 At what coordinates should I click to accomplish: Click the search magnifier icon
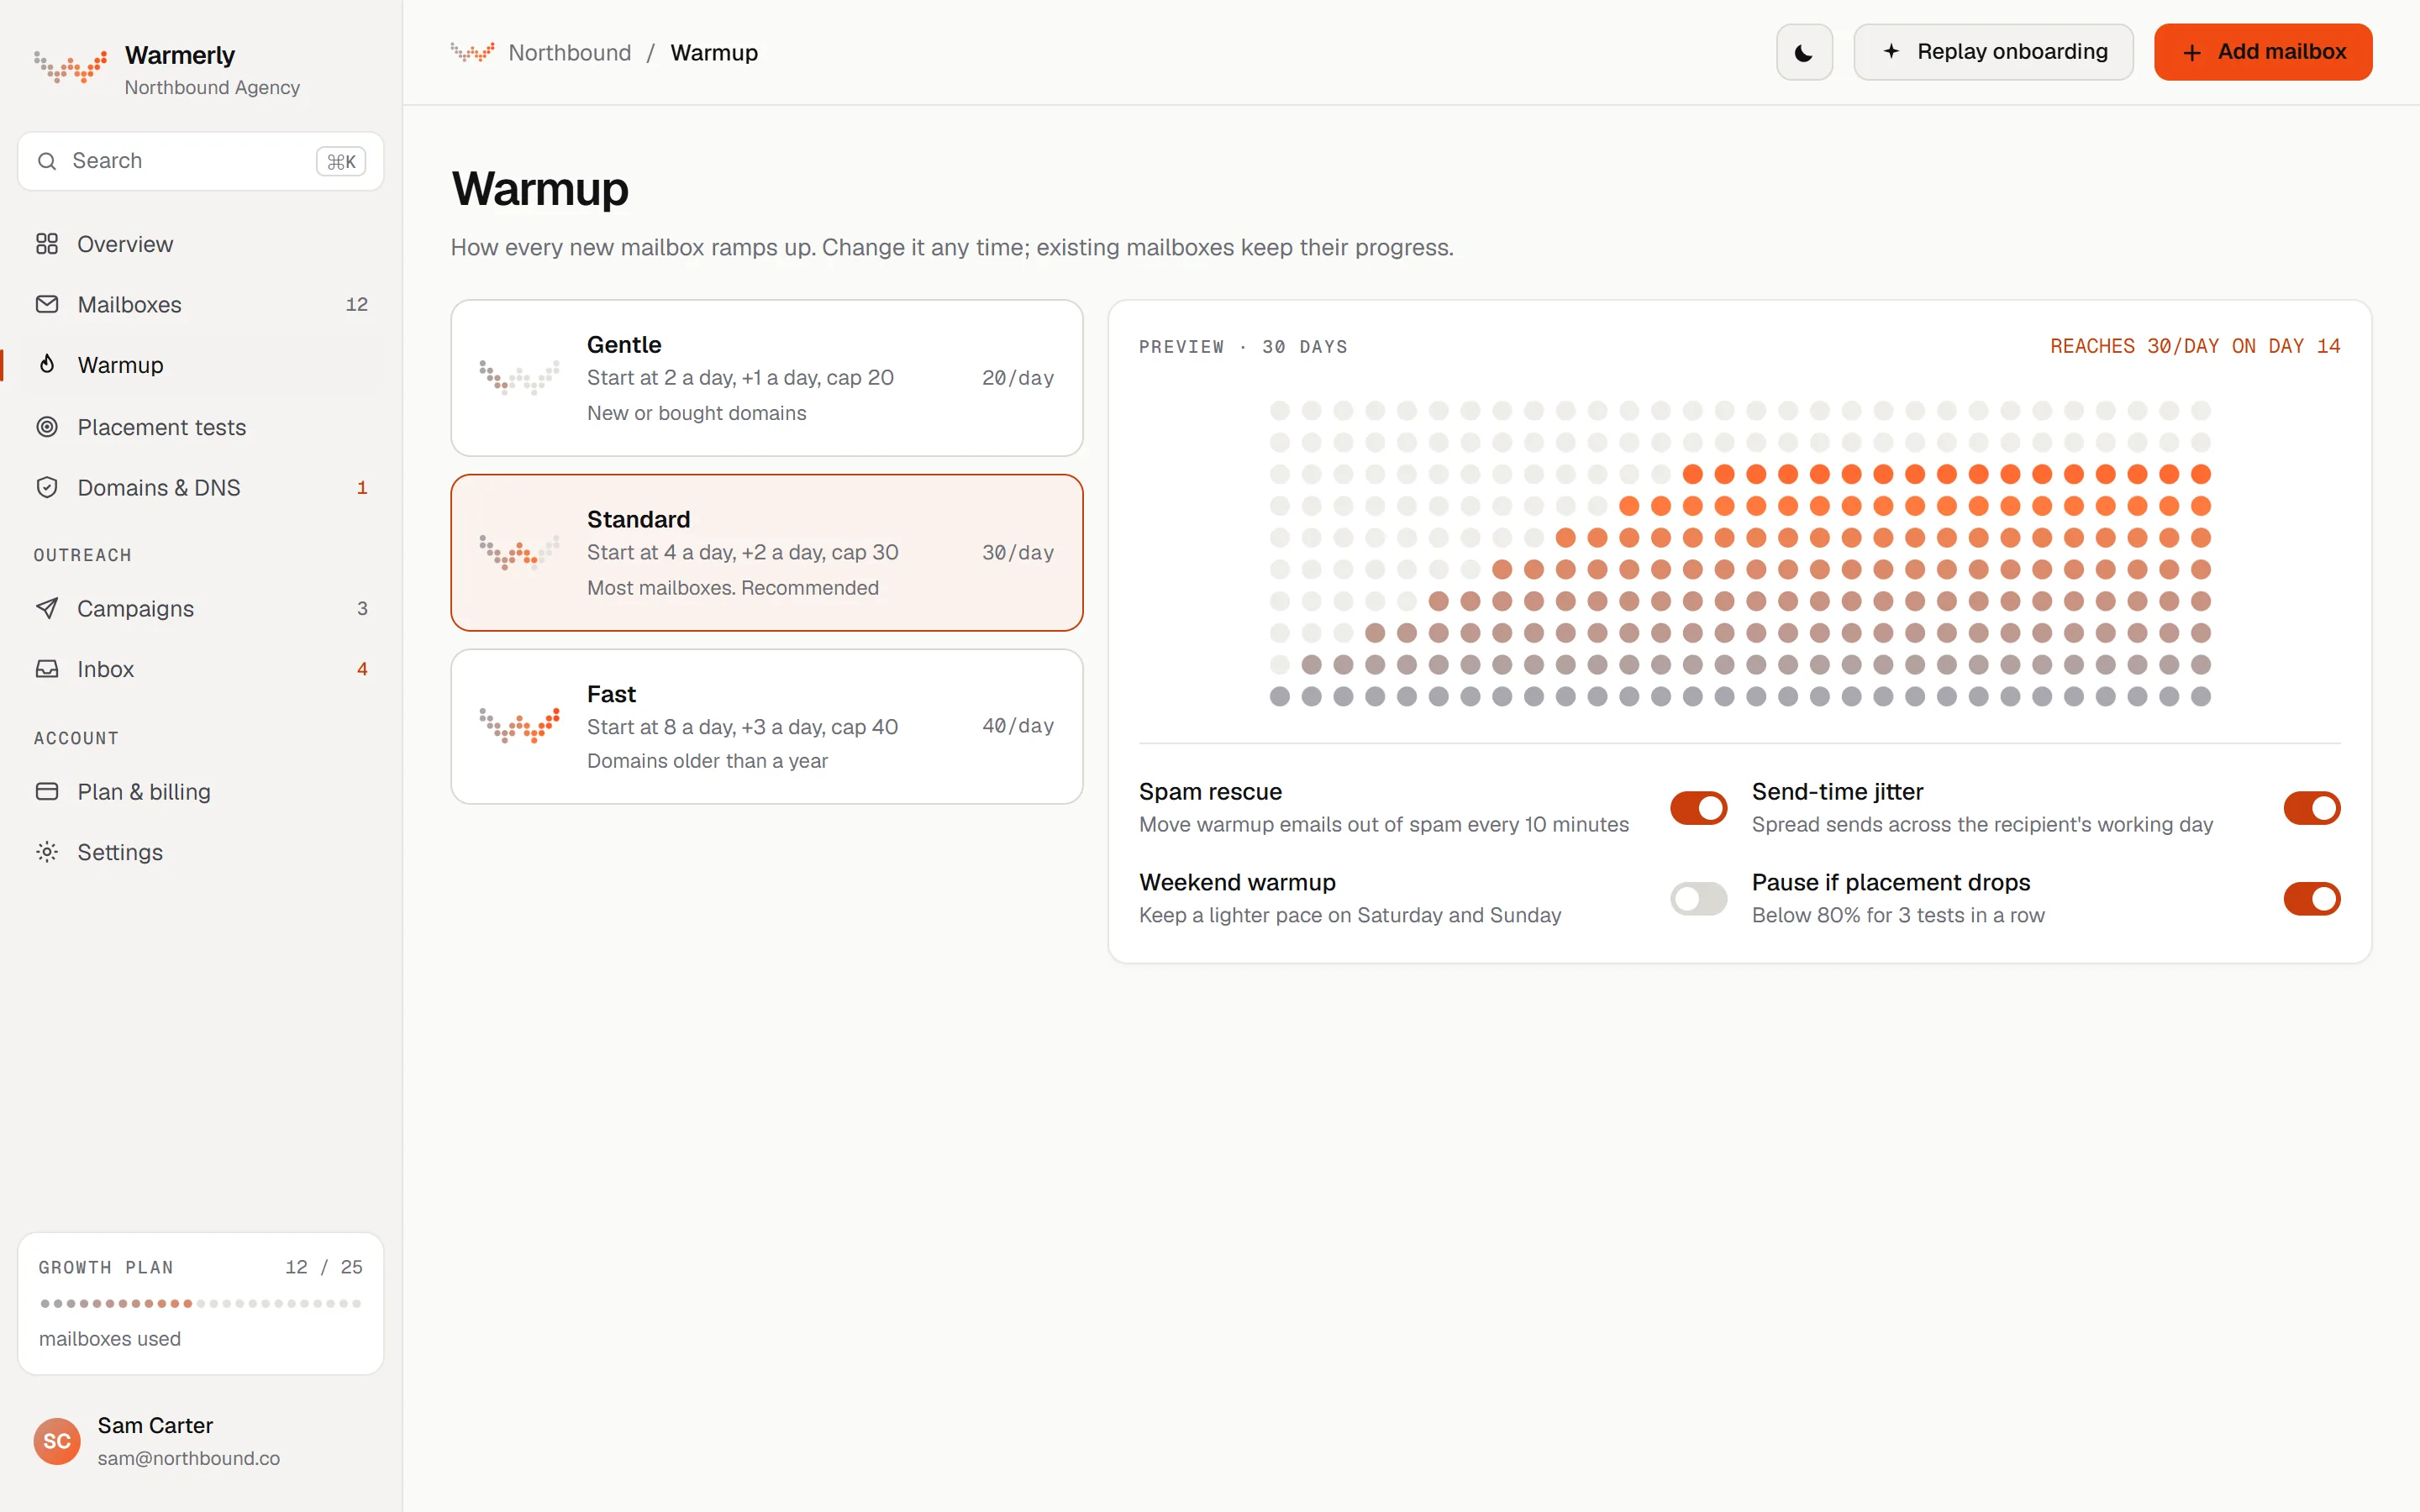47,161
